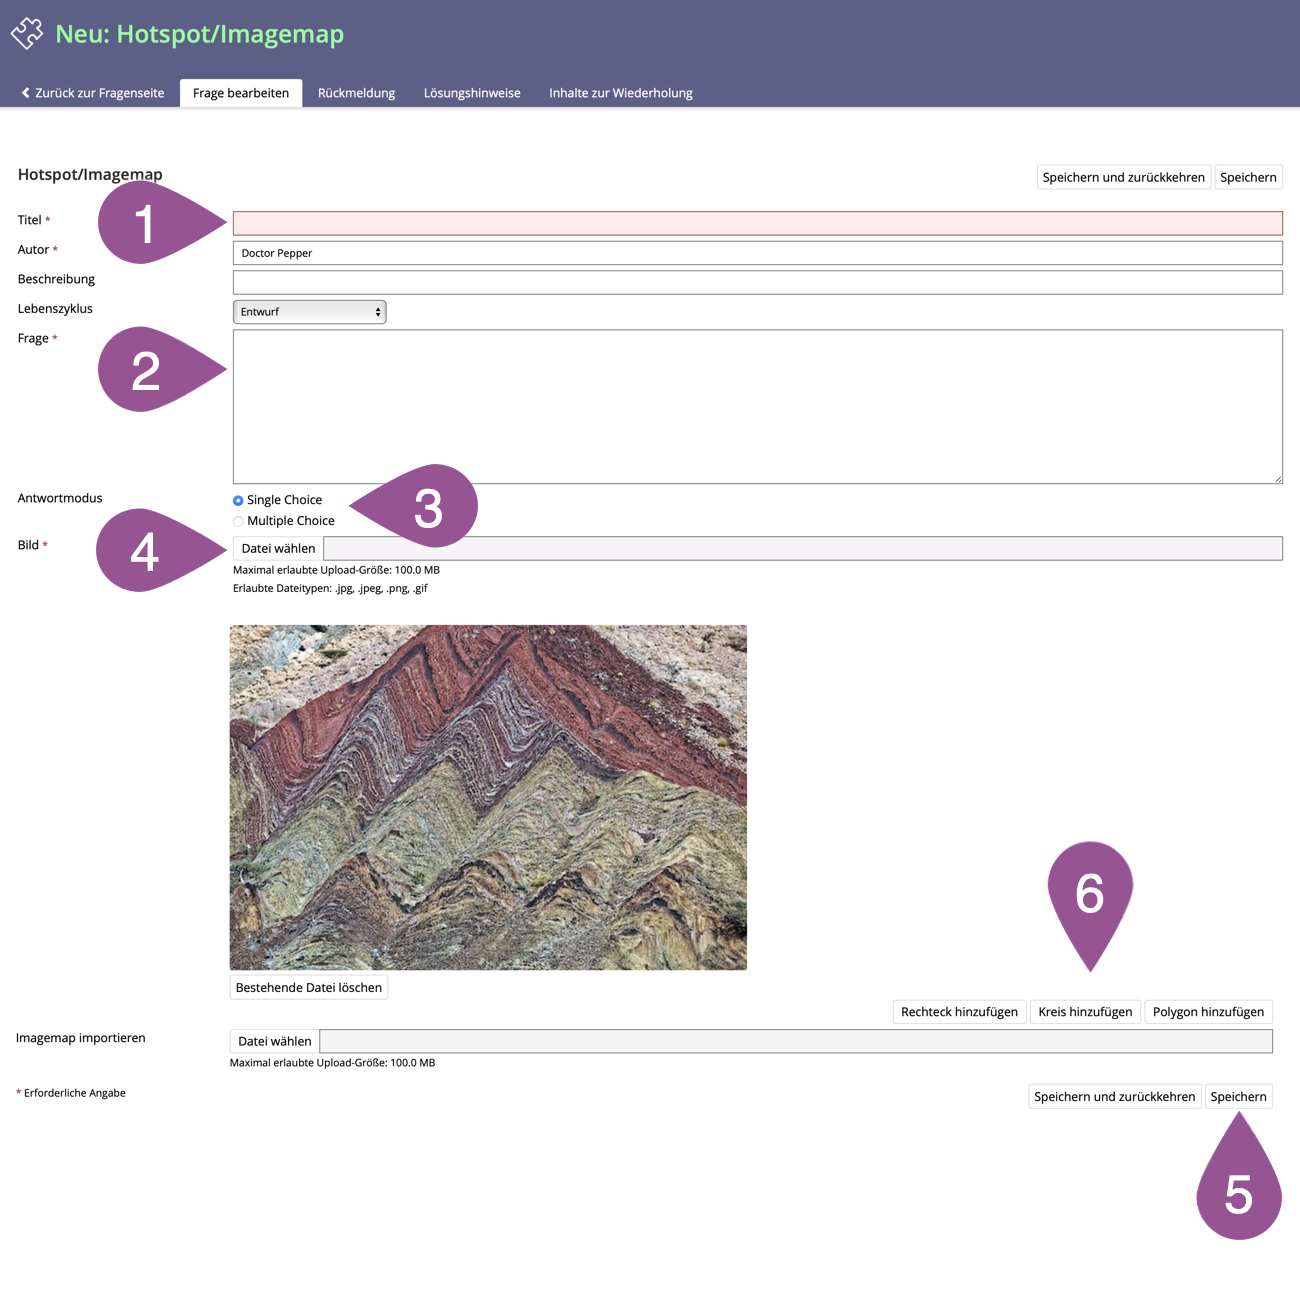1300x1300 pixels.
Task: Select the Single Choice answer mode
Action: [238, 500]
